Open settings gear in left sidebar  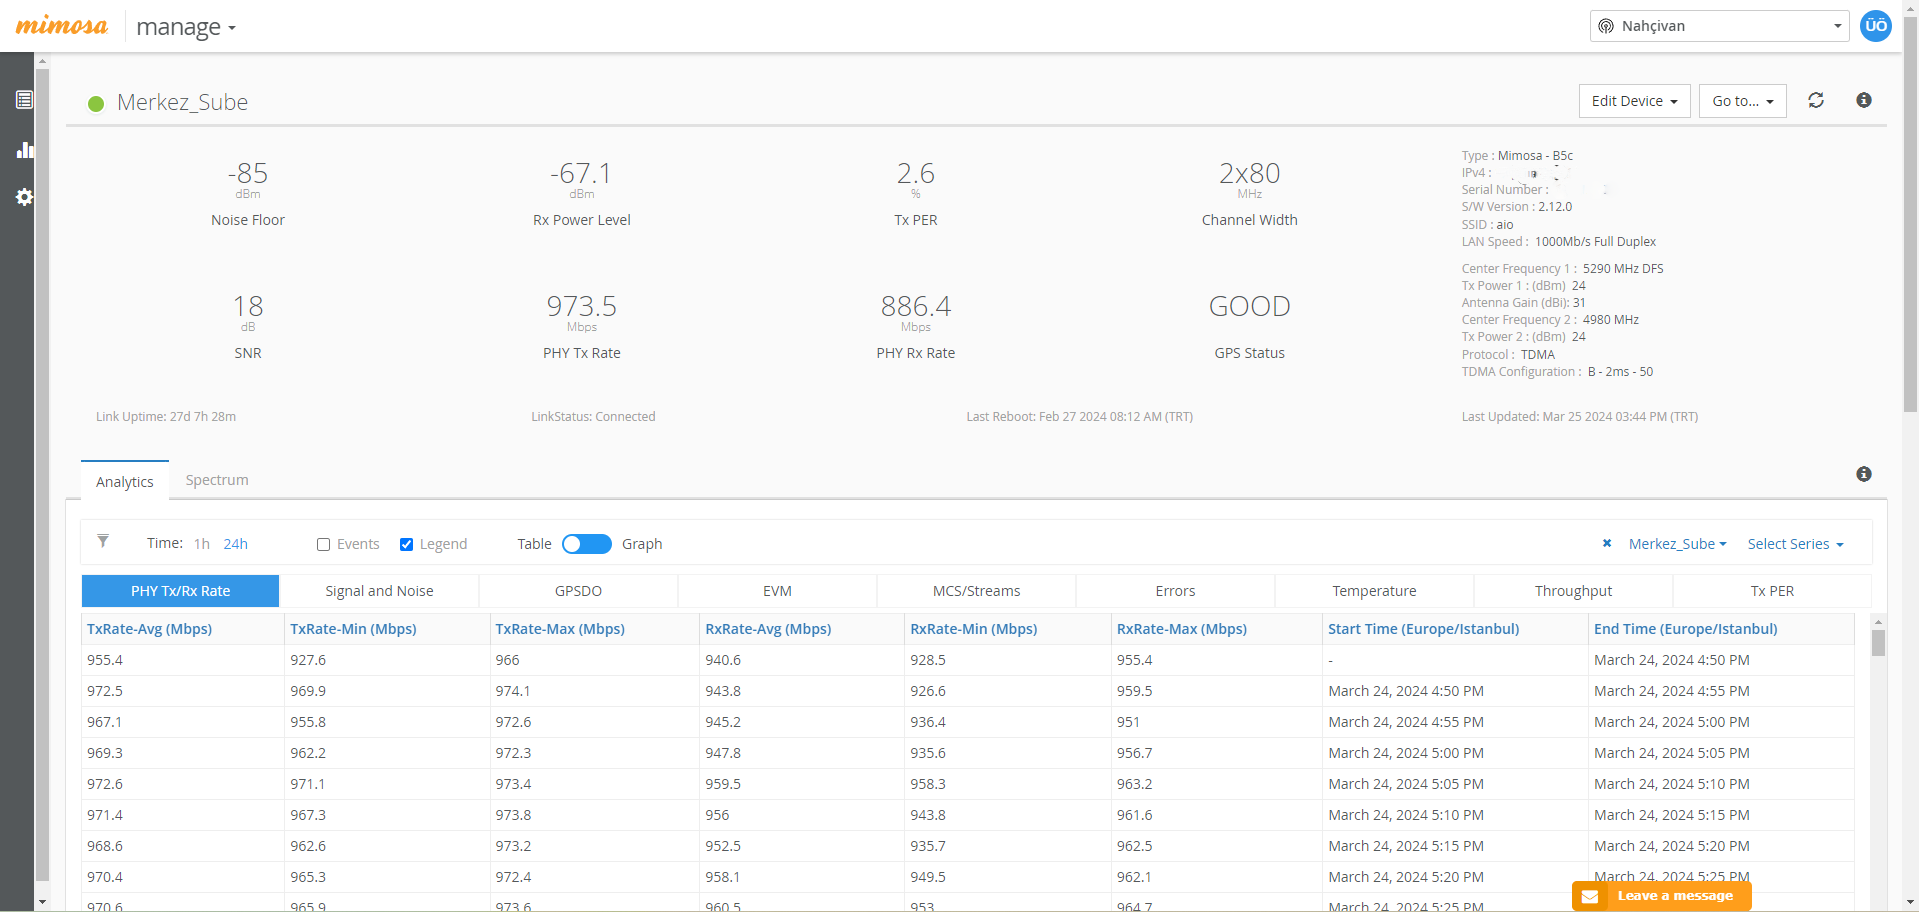[24, 197]
